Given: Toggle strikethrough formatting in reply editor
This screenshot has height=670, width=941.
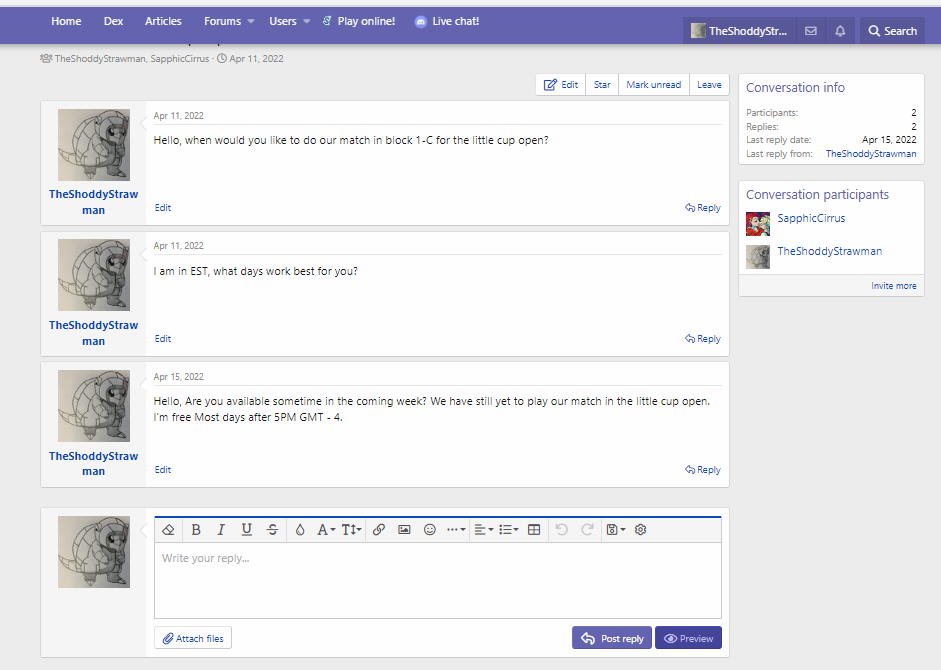Looking at the screenshot, I should pos(272,530).
